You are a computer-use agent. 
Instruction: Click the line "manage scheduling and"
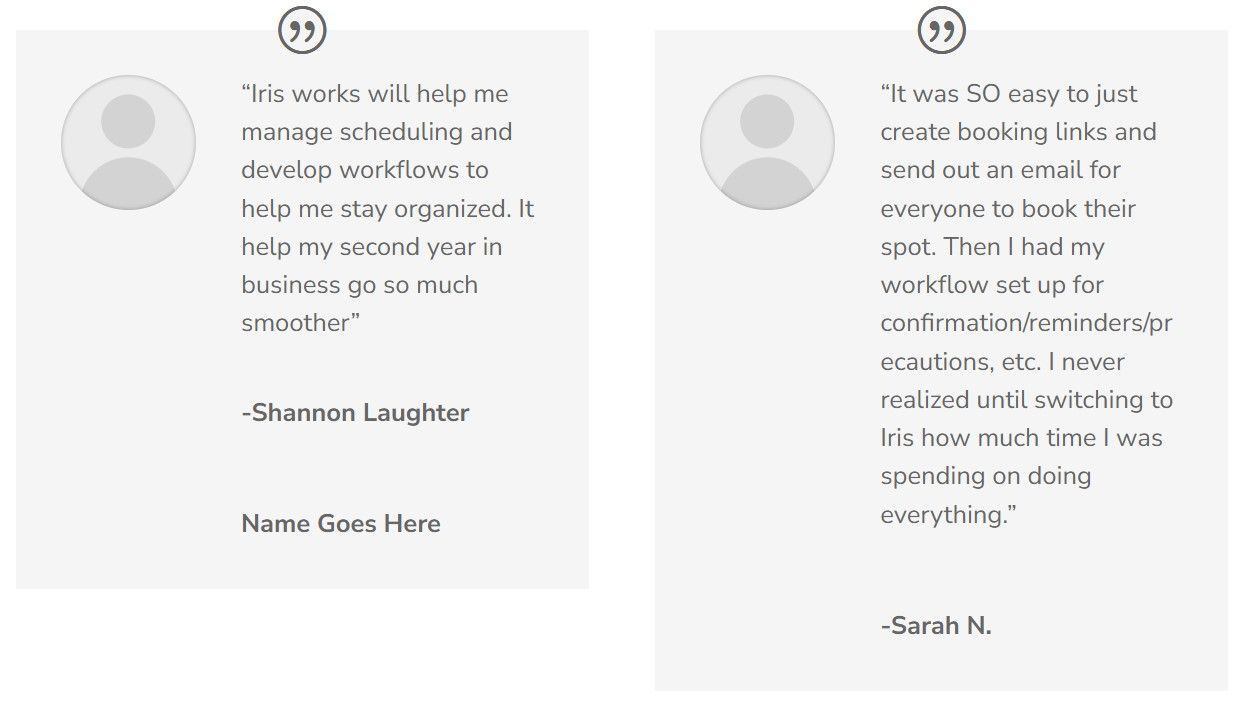377,132
